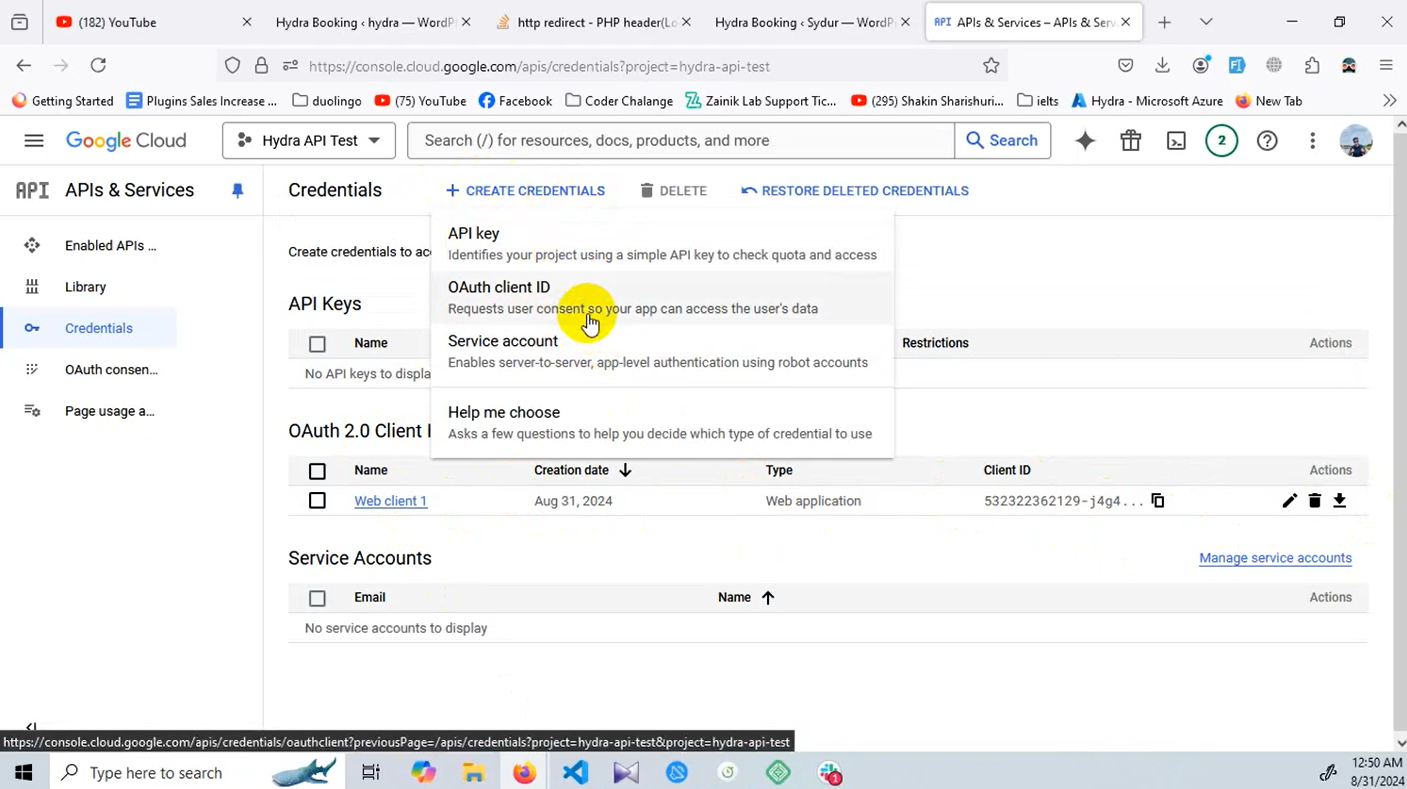This screenshot has width=1407, height=789.
Task: Pin APIs & Services with the pin icon
Action: (237, 190)
